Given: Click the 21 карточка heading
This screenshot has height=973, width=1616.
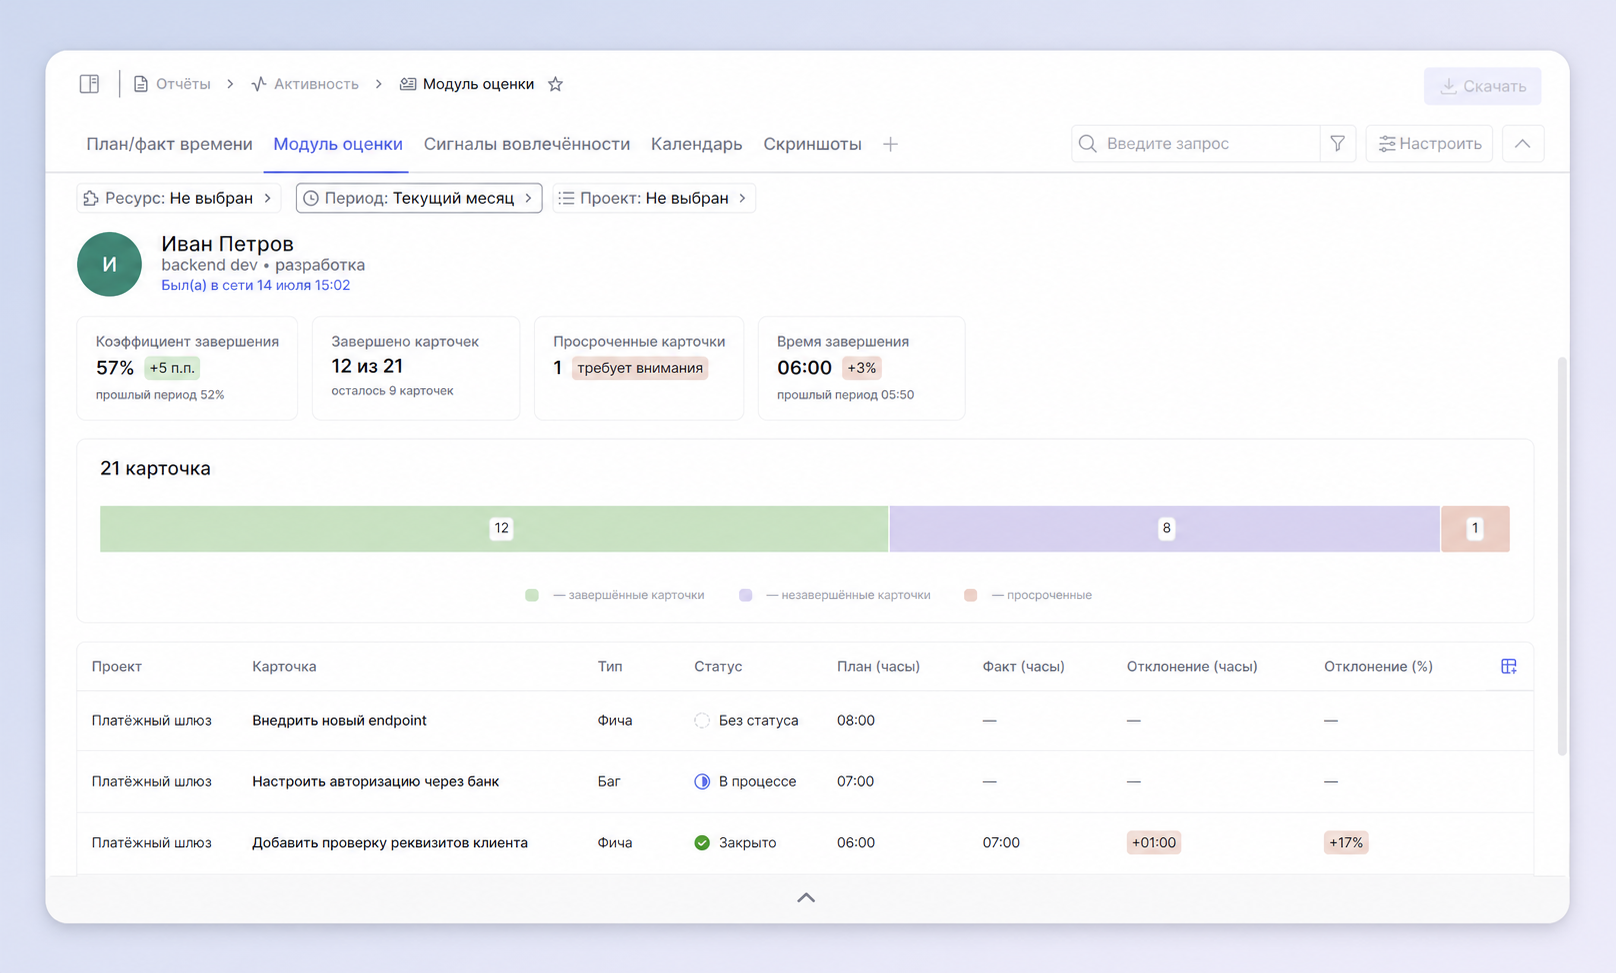Looking at the screenshot, I should tap(155, 469).
